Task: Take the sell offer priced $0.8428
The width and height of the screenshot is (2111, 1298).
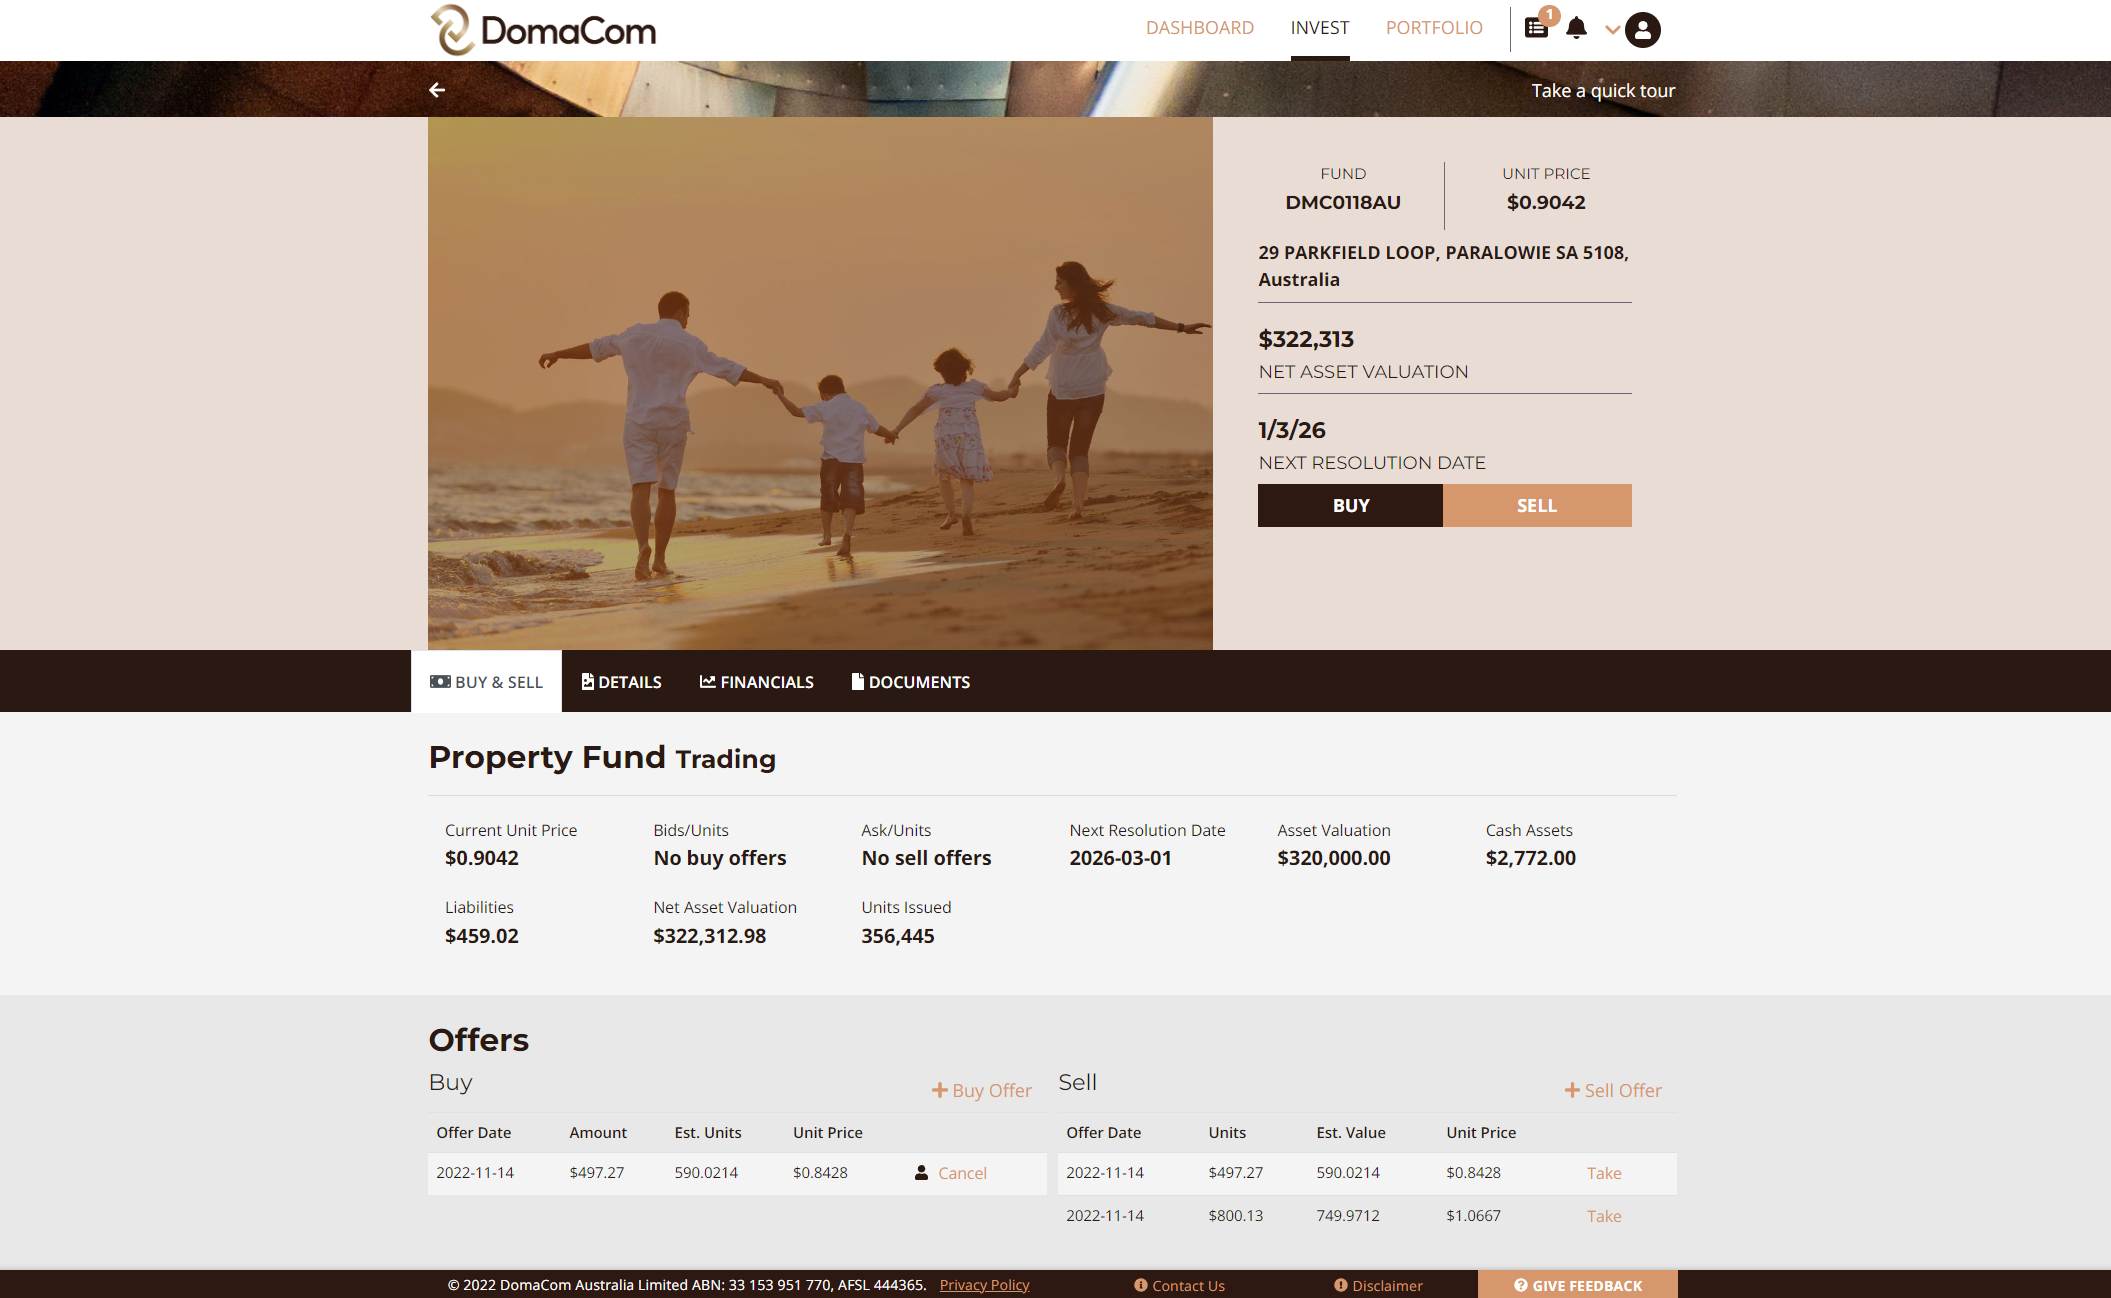Action: (1604, 1173)
